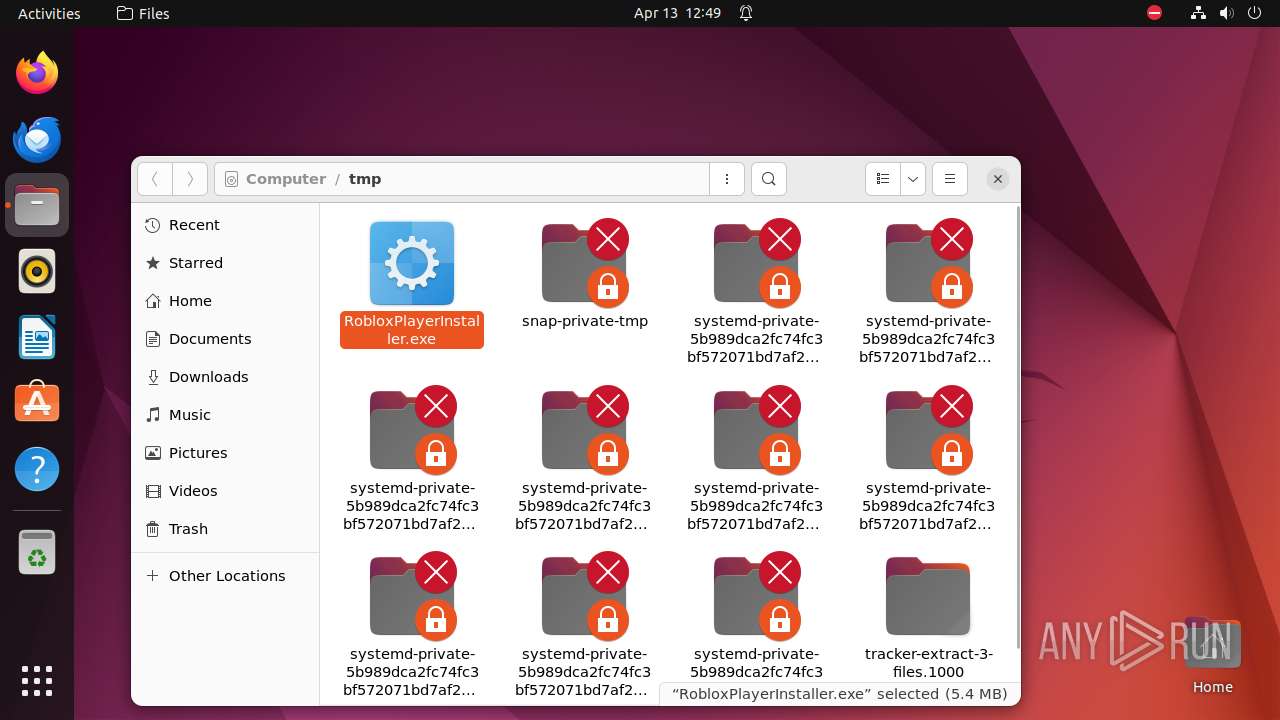The width and height of the screenshot is (1280, 720).
Task: Open Pictures in the sidebar
Action: click(225, 453)
